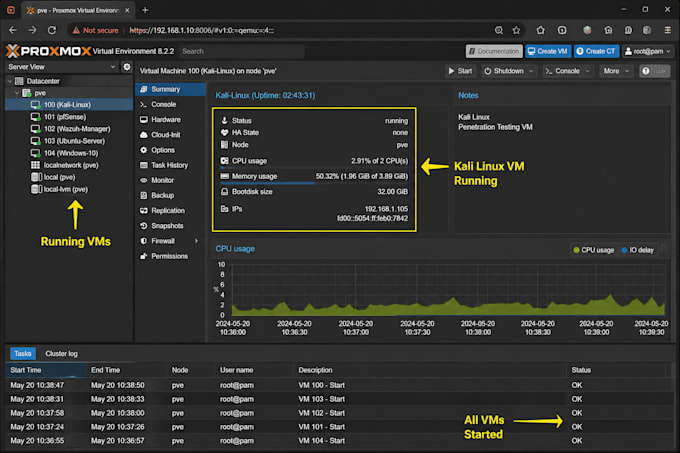The width and height of the screenshot is (680, 453).
Task: Sort by Description column header
Action: tap(430, 370)
